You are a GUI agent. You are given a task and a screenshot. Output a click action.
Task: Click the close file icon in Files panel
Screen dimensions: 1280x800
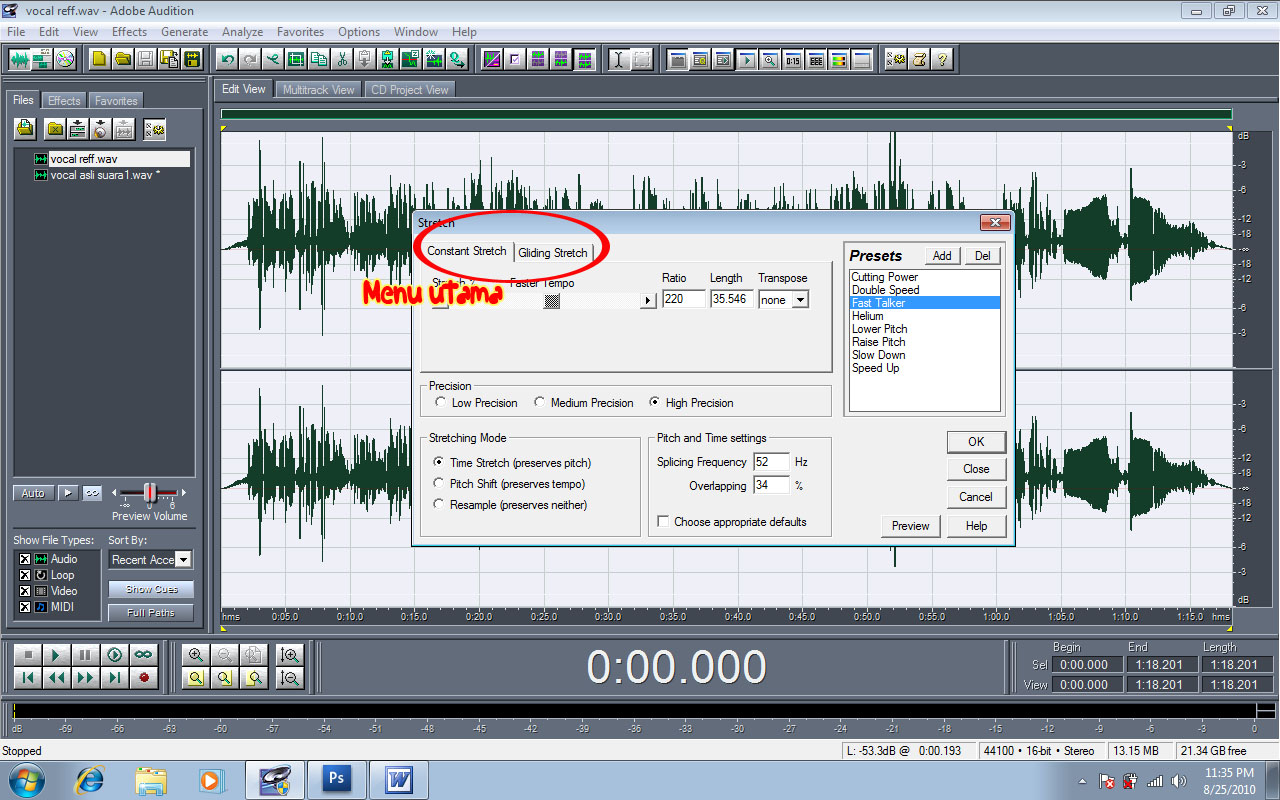56,129
